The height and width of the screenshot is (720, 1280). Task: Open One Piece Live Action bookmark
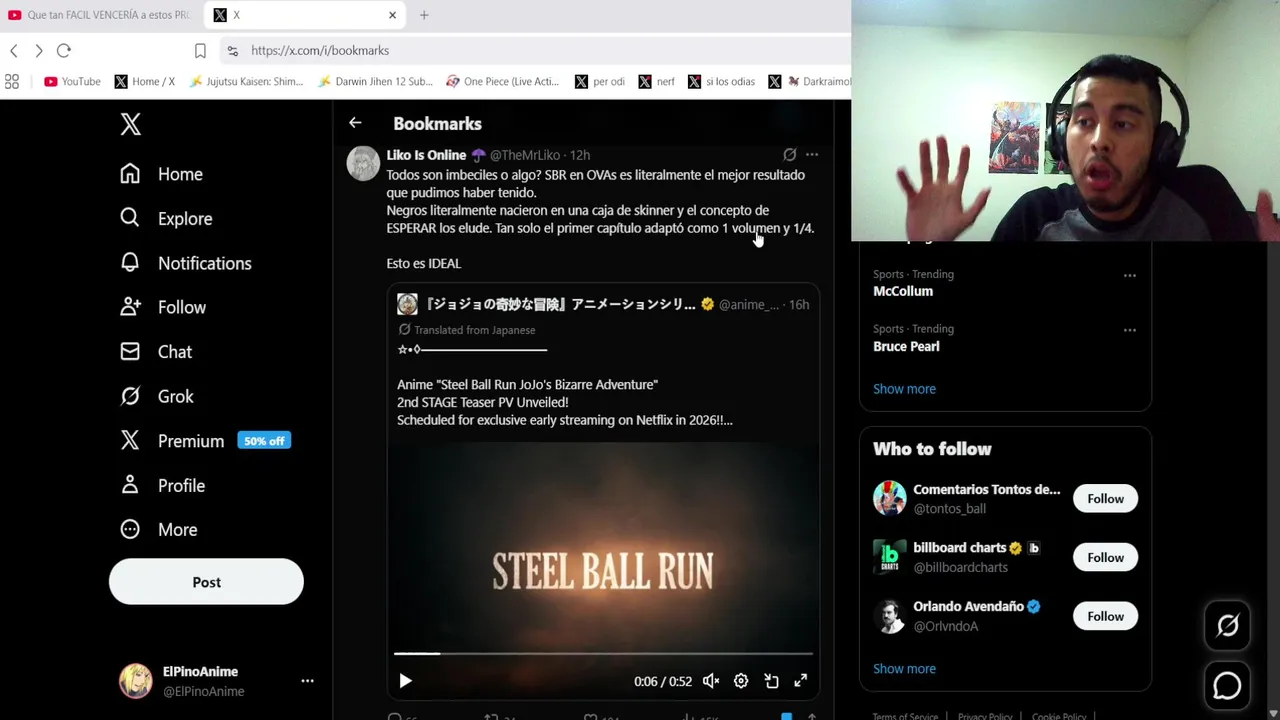[x=503, y=81]
